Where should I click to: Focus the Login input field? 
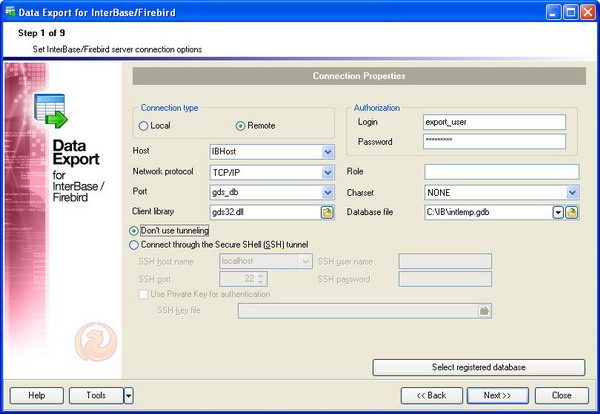click(x=494, y=122)
